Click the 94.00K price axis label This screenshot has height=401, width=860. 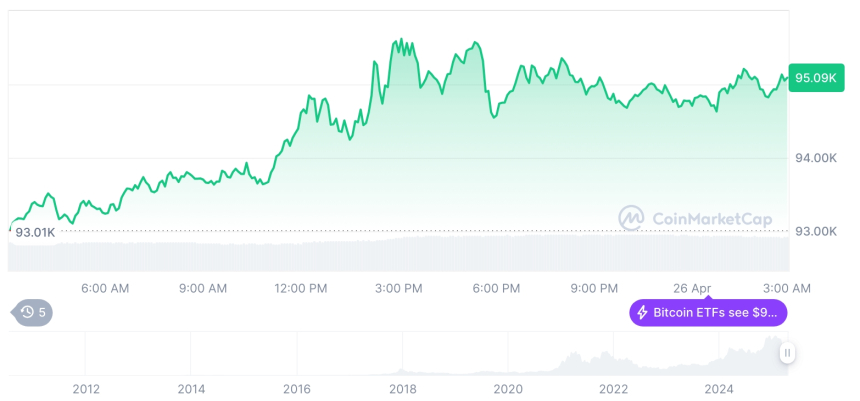coord(816,158)
